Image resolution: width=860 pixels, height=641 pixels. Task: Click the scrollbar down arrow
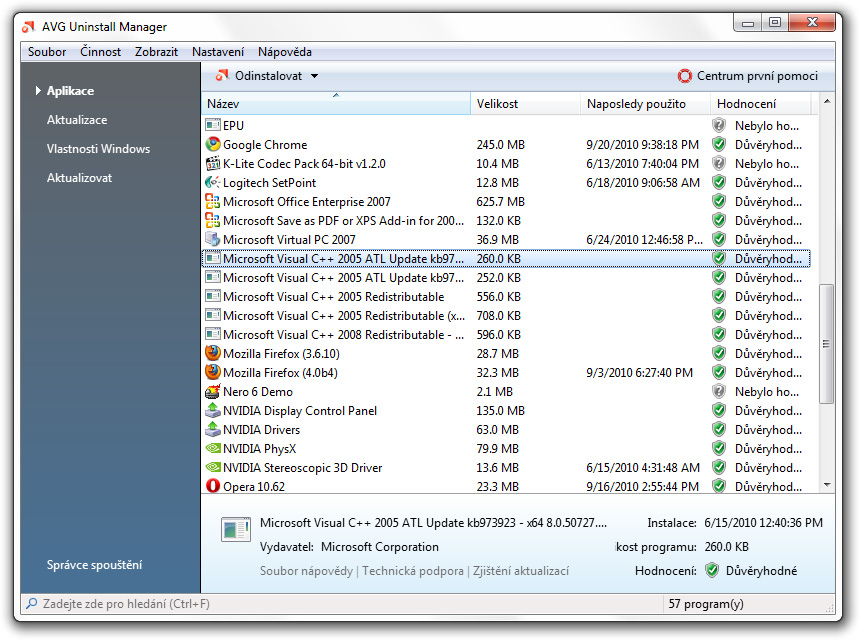[827, 485]
